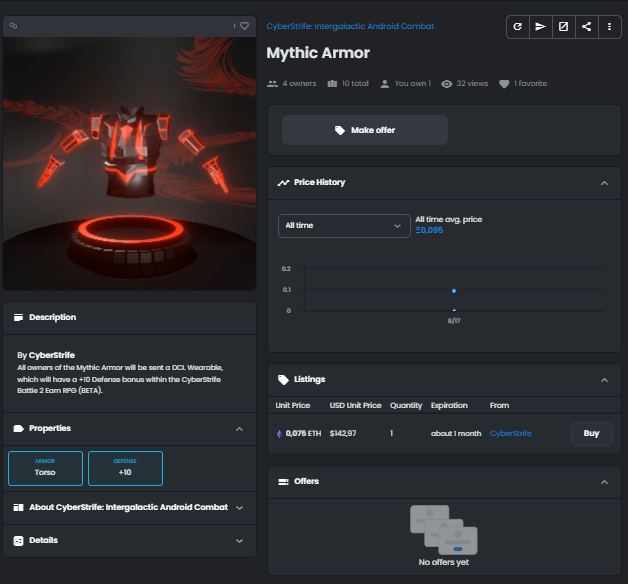The image size is (628, 584).
Task: Collapse the Listings section
Action: tap(604, 380)
